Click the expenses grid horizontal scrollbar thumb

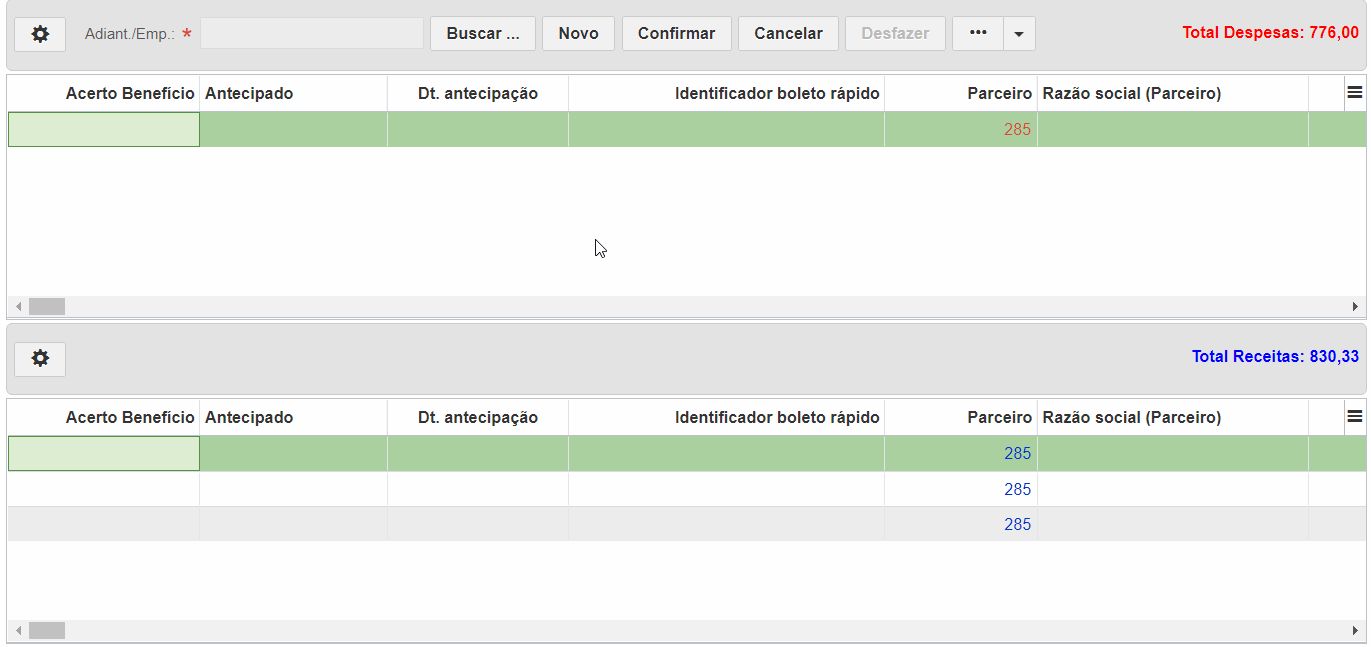point(47,307)
